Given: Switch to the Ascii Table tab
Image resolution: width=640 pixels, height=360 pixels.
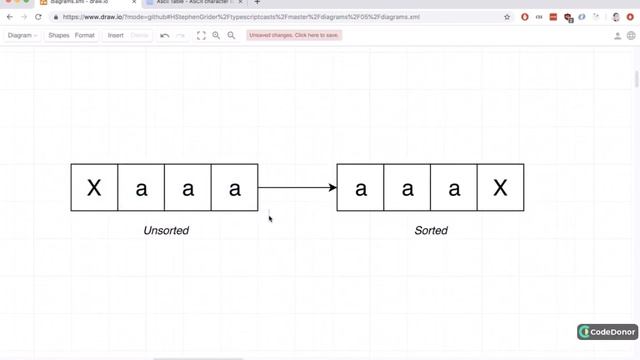Looking at the screenshot, I should click(194, 2).
